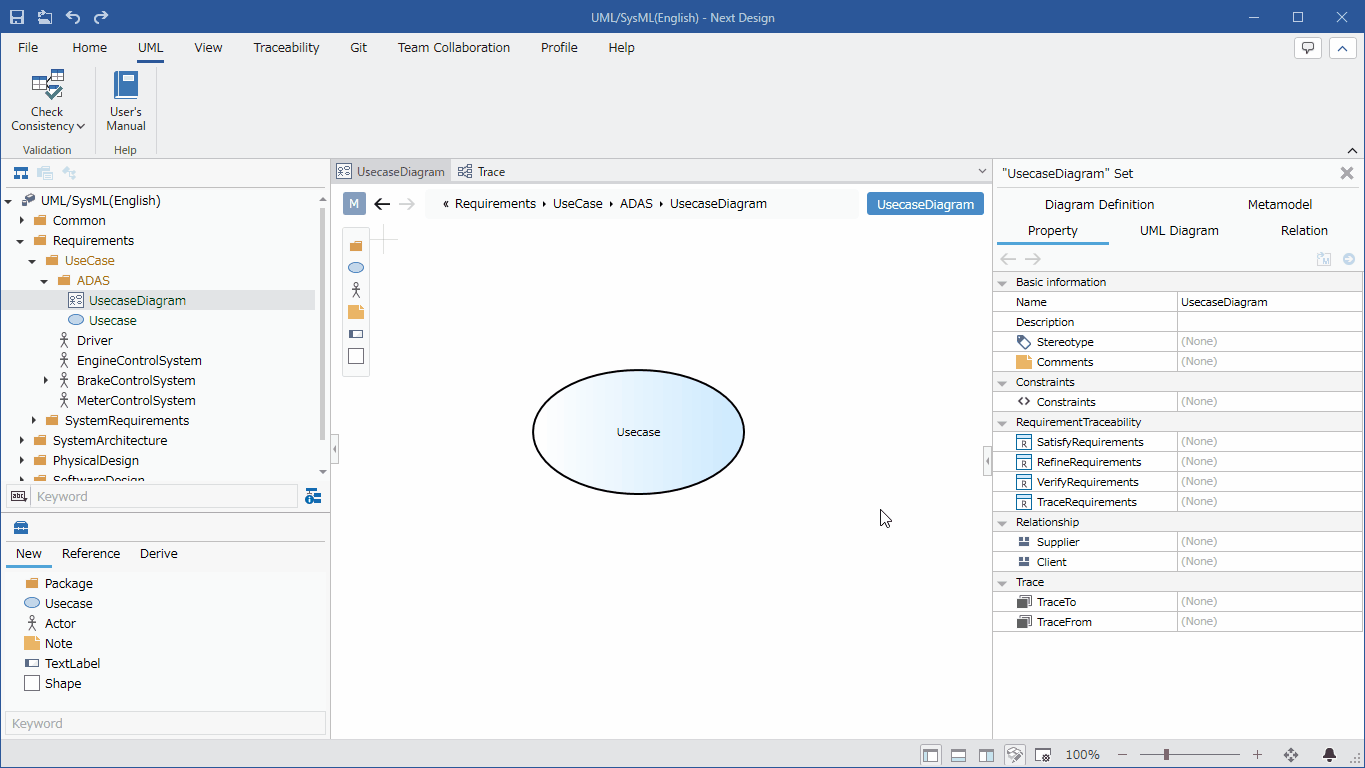Click the Undo arrow icon
The height and width of the screenshot is (768, 1365).
click(x=73, y=17)
